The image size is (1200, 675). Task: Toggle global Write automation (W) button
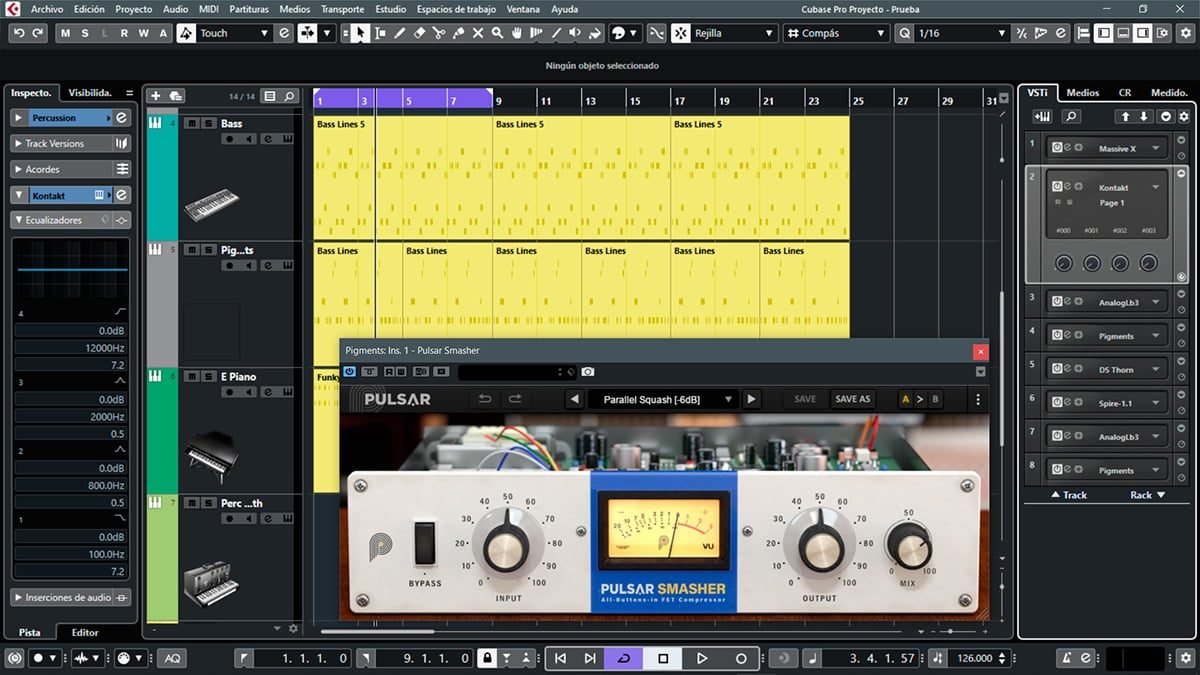(145, 33)
